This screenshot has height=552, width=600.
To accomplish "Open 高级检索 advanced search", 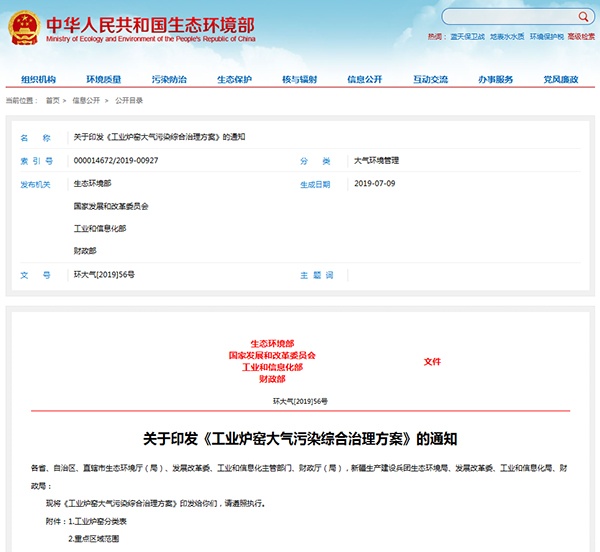I will [x=581, y=37].
